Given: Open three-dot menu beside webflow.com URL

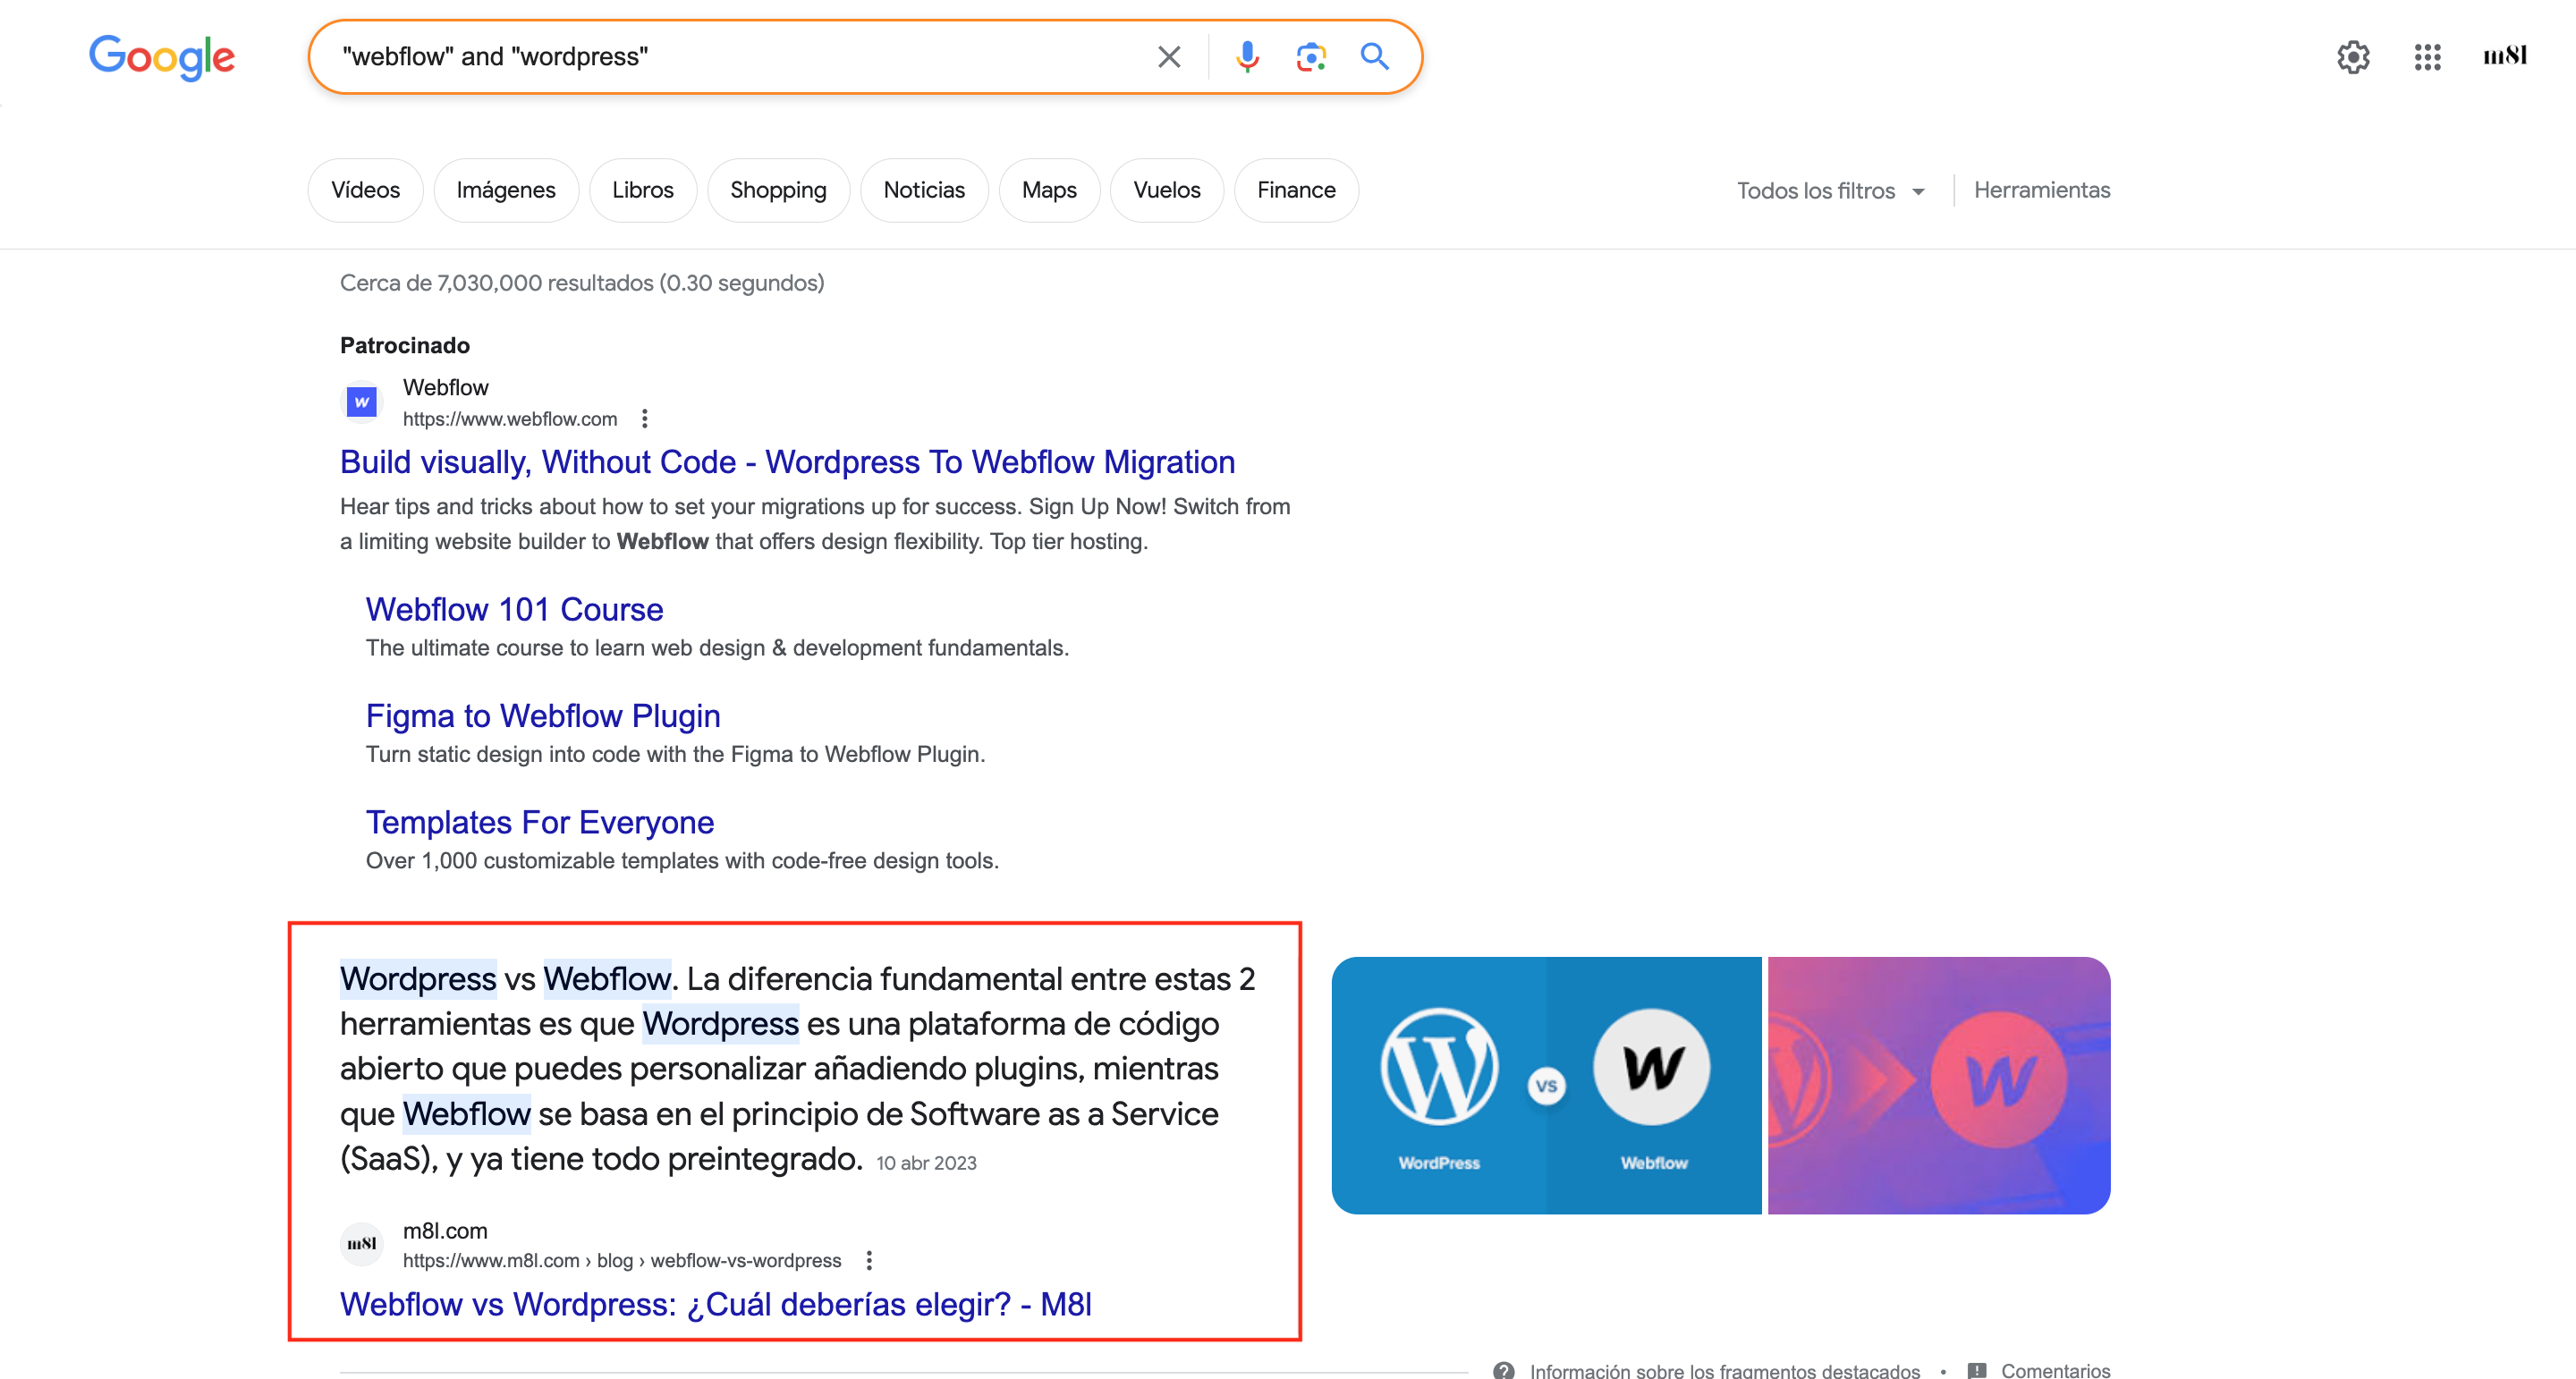Looking at the screenshot, I should tap(645, 419).
